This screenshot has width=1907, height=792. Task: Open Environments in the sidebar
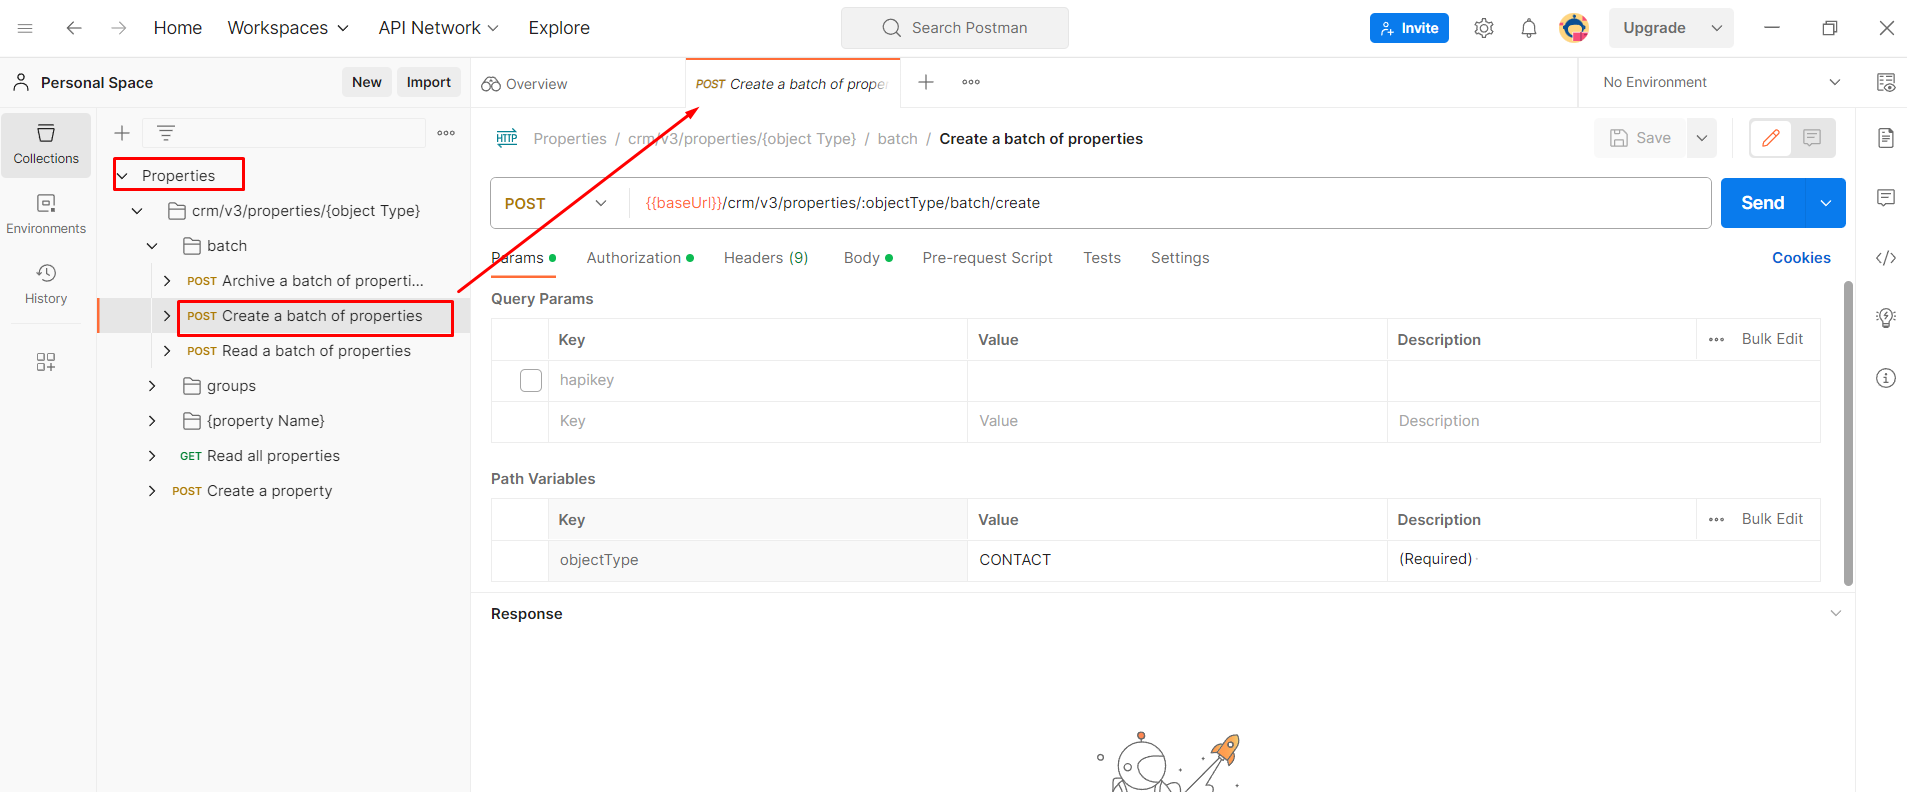46,215
